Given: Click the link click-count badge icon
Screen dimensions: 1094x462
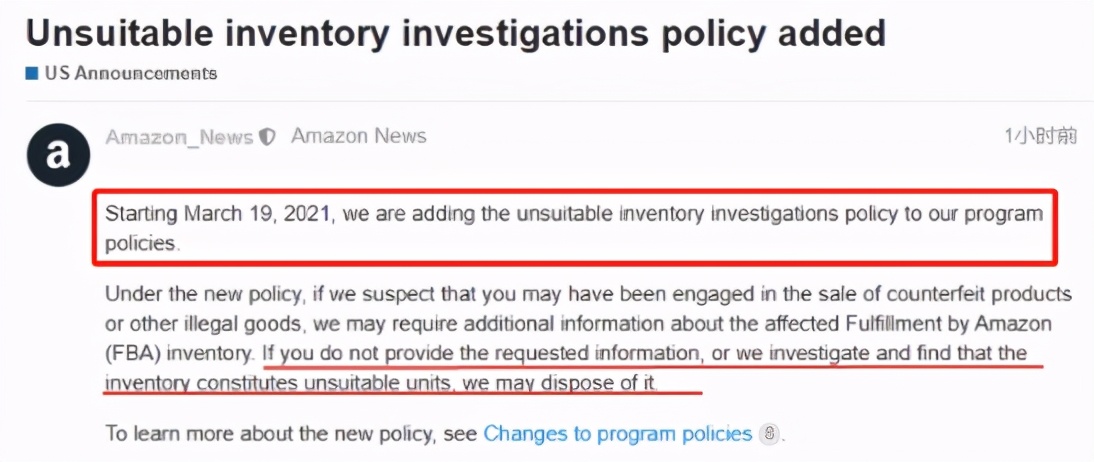Looking at the screenshot, I should click(x=768, y=433).
